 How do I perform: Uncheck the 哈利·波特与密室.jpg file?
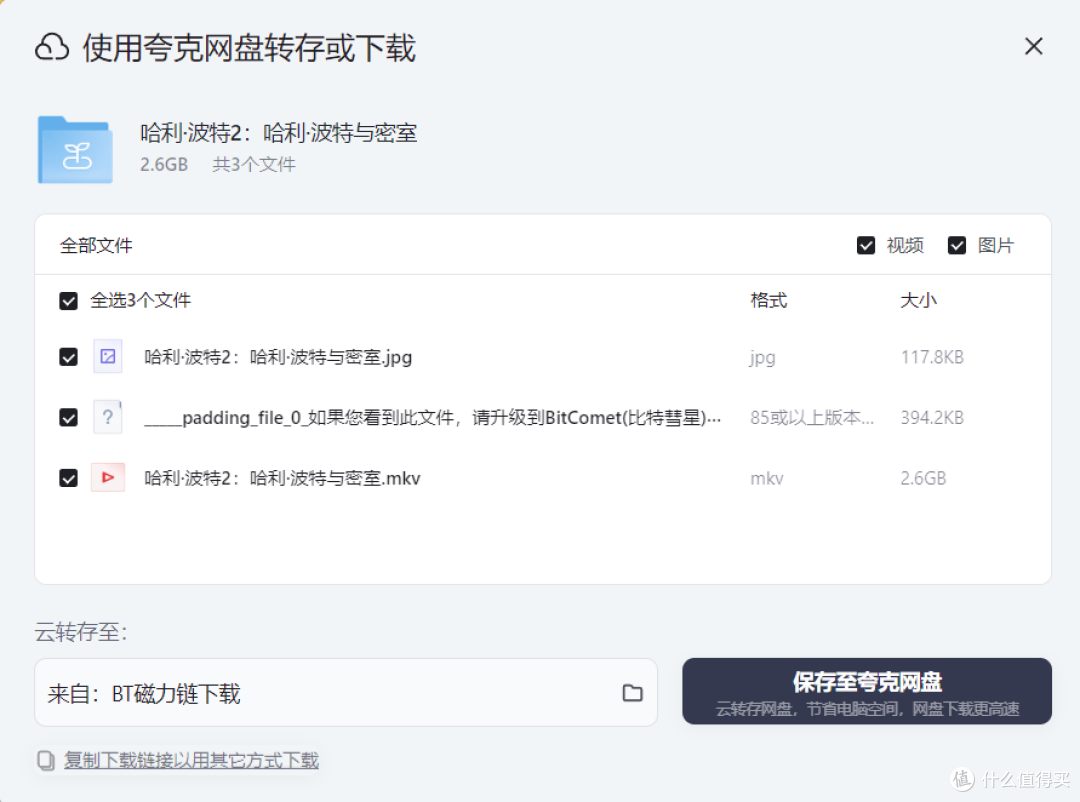pos(68,357)
